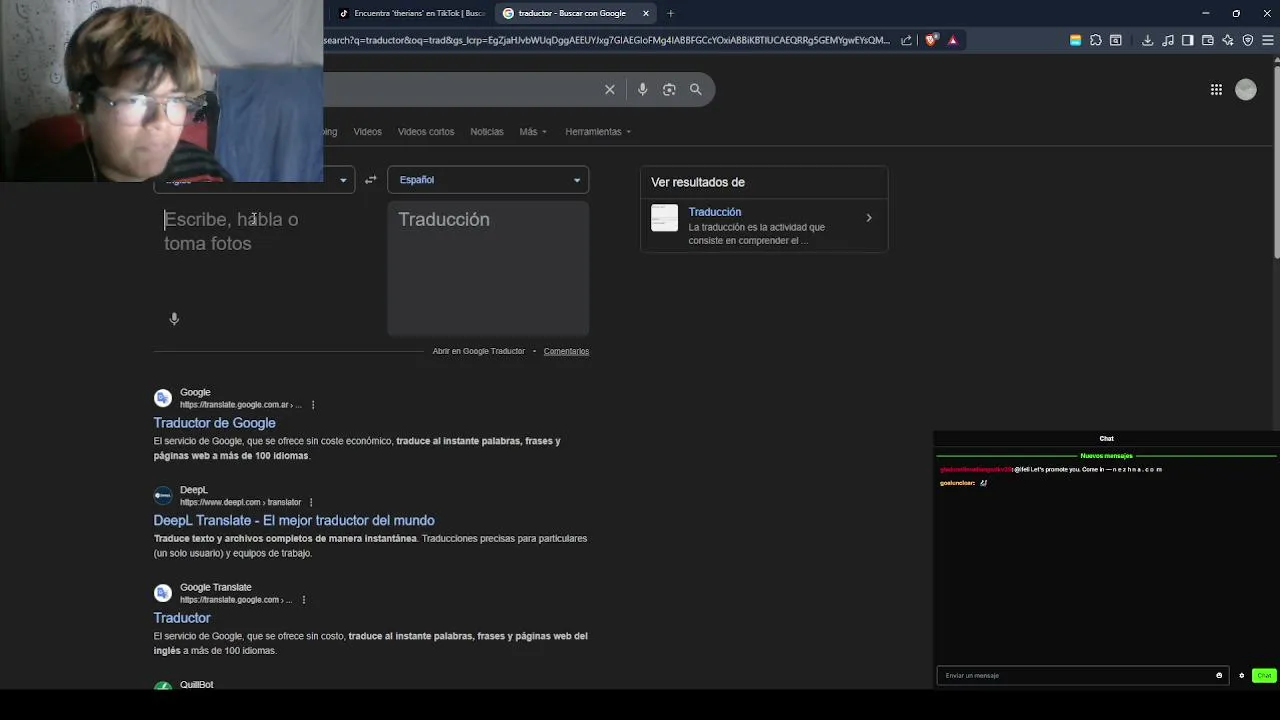Click the Comentarios feedback link
Image resolution: width=1280 pixels, height=720 pixels.
[566, 351]
